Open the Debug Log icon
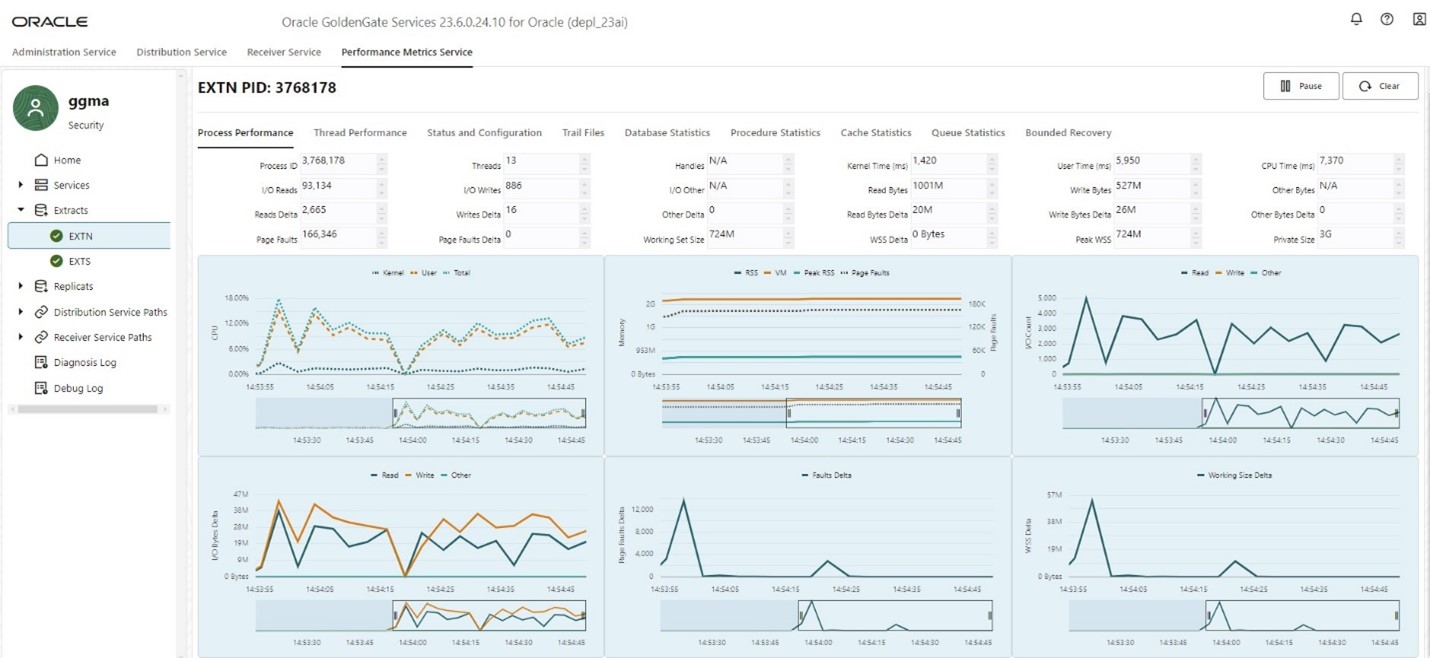The image size is (1430, 658). pyautogui.click(x=41, y=388)
